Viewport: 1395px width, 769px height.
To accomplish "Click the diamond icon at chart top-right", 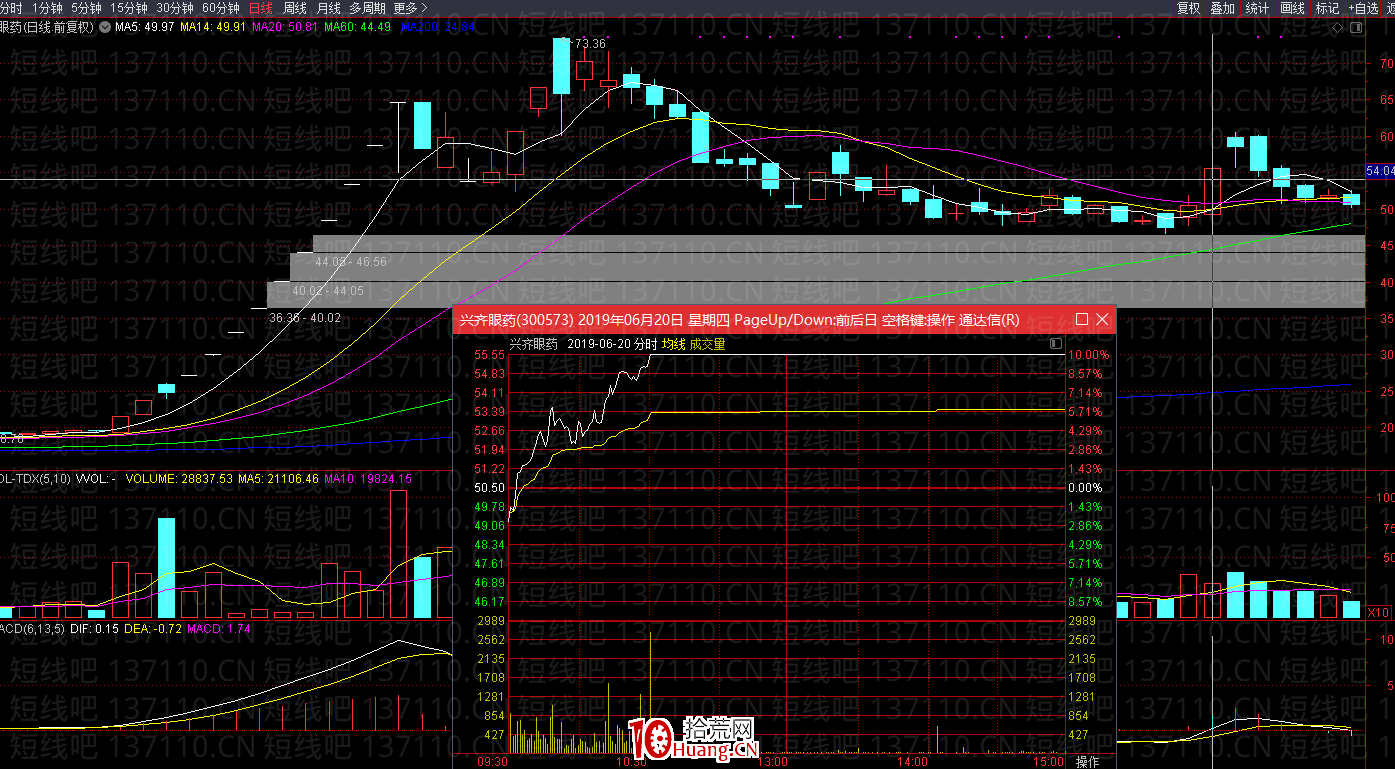I will tap(1338, 28).
